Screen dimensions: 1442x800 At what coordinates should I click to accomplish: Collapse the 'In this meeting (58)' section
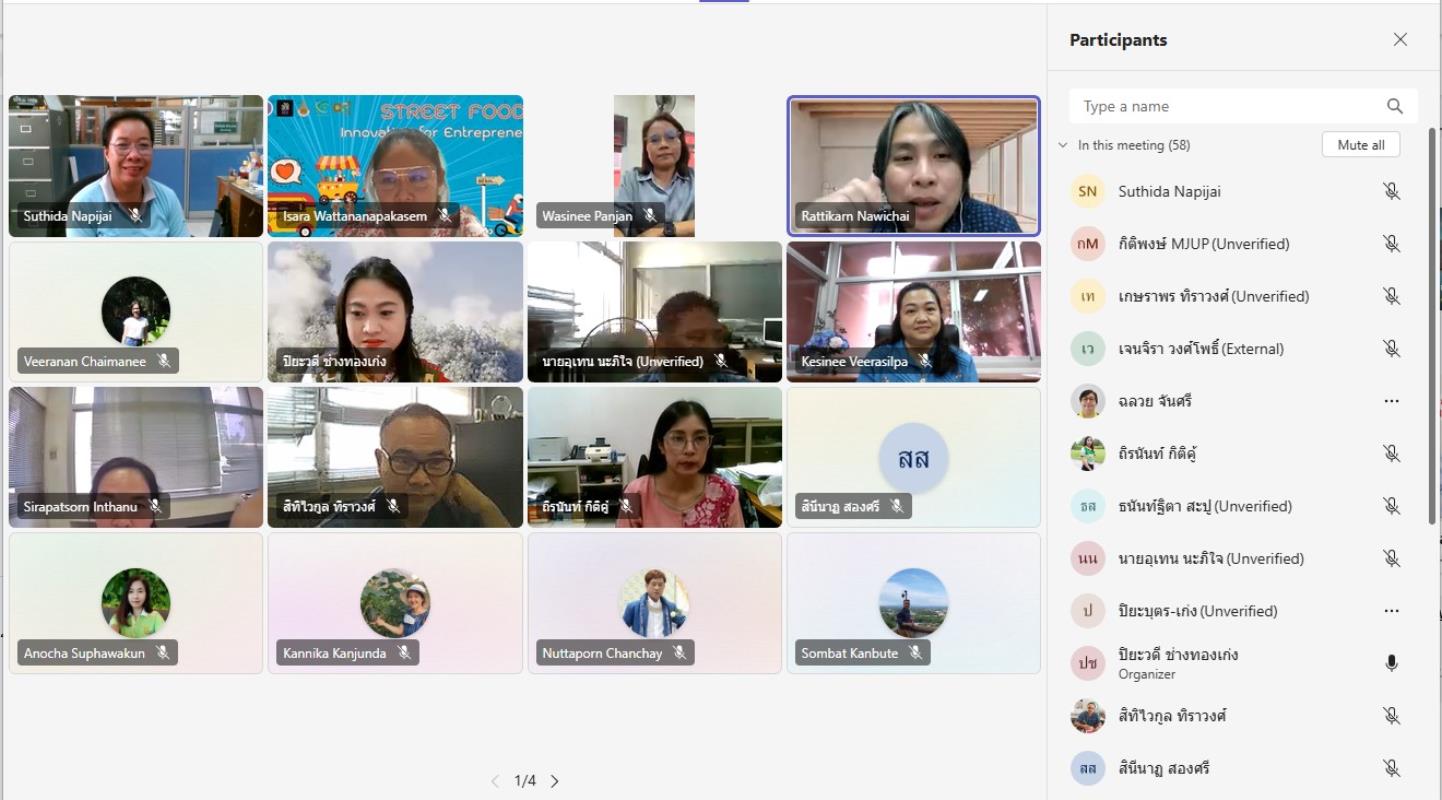(x=1063, y=145)
